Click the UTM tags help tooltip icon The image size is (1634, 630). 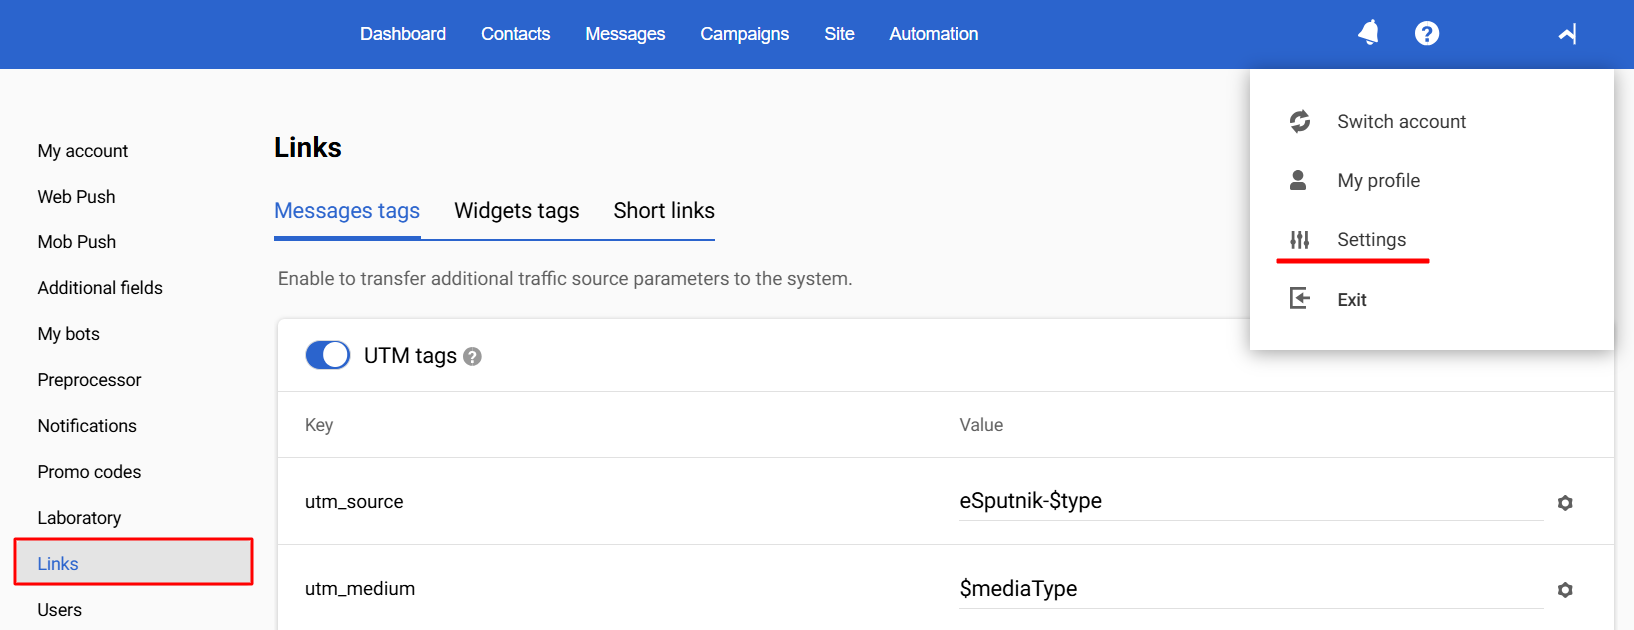(x=473, y=357)
